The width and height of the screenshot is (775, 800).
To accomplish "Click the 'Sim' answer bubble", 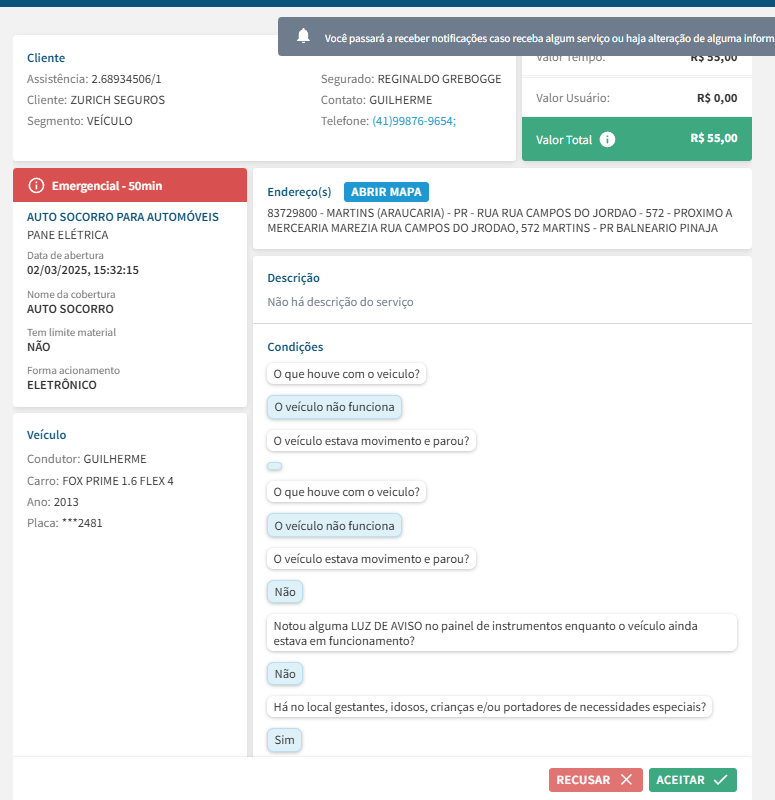I will (x=285, y=740).
